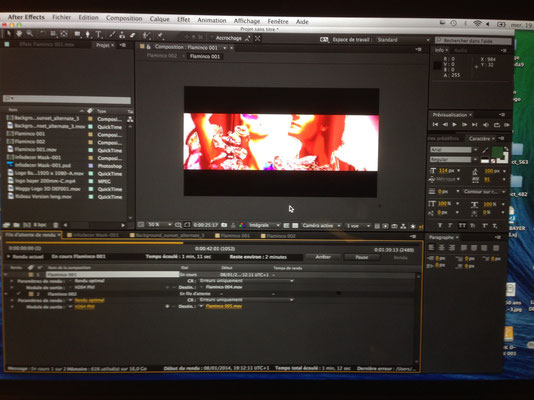This screenshot has width=534, height=400.
Task: Create new folder in Projet panel
Action: coord(16,225)
